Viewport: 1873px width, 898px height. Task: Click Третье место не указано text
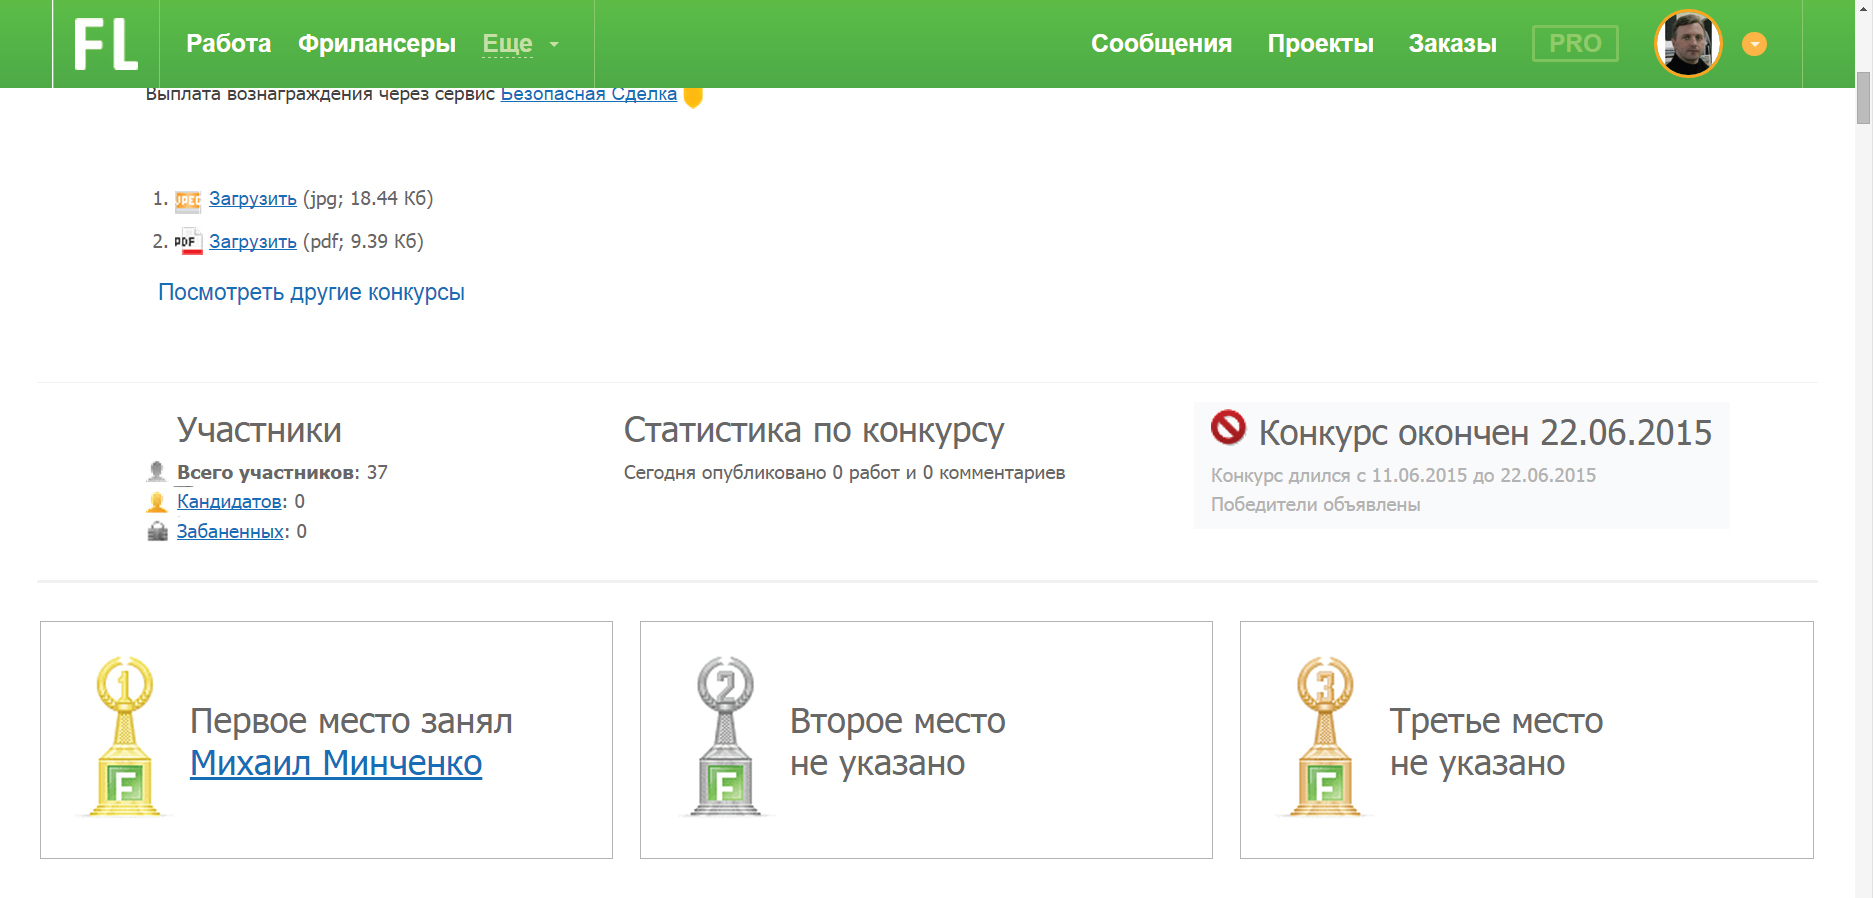[1496, 741]
